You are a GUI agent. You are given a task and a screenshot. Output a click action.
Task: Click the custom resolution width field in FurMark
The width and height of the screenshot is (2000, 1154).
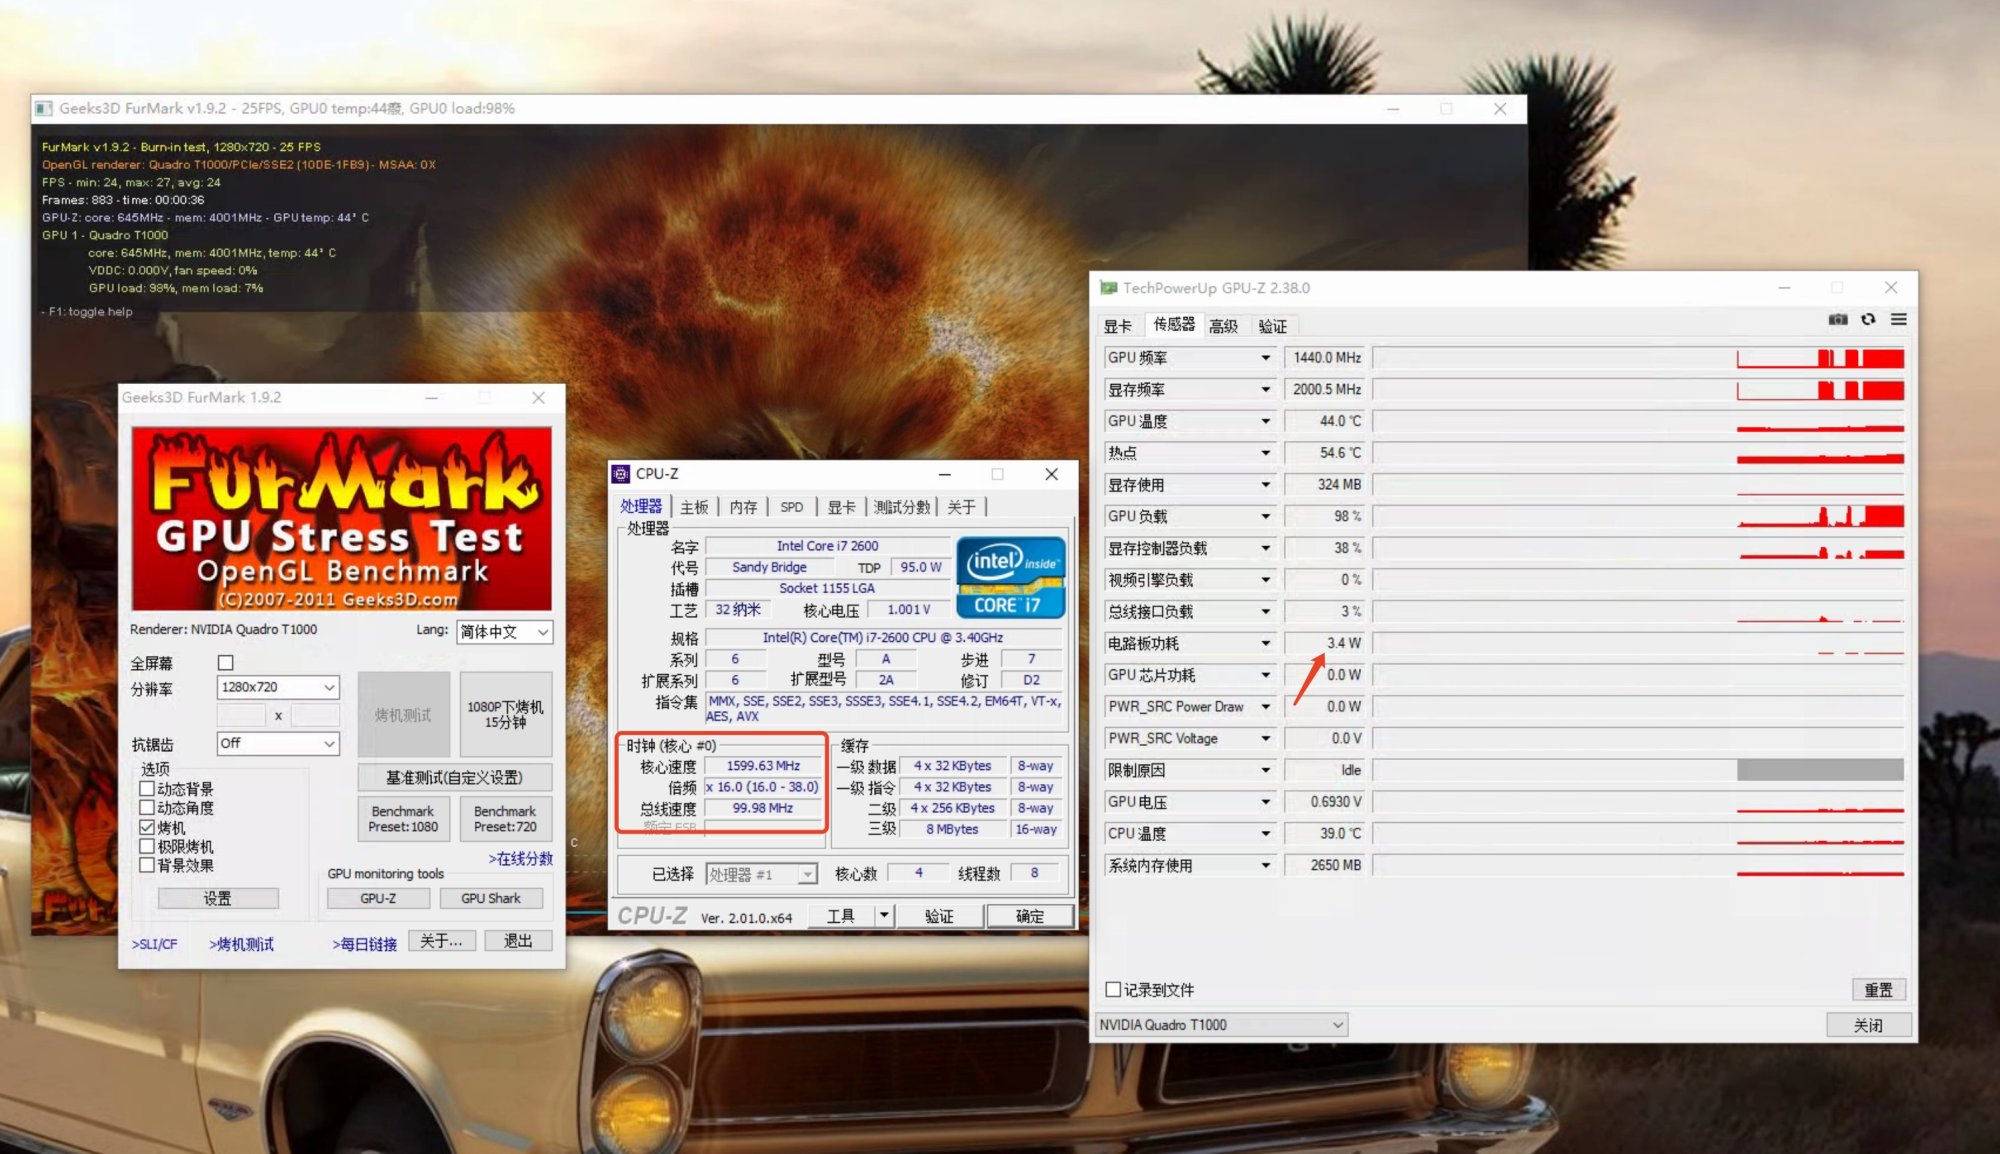point(241,715)
